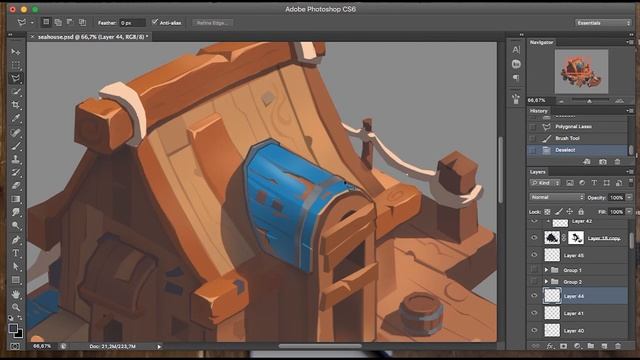The height and width of the screenshot is (360, 640).
Task: Hide Layer 40 with eye icon
Action: 534,330
